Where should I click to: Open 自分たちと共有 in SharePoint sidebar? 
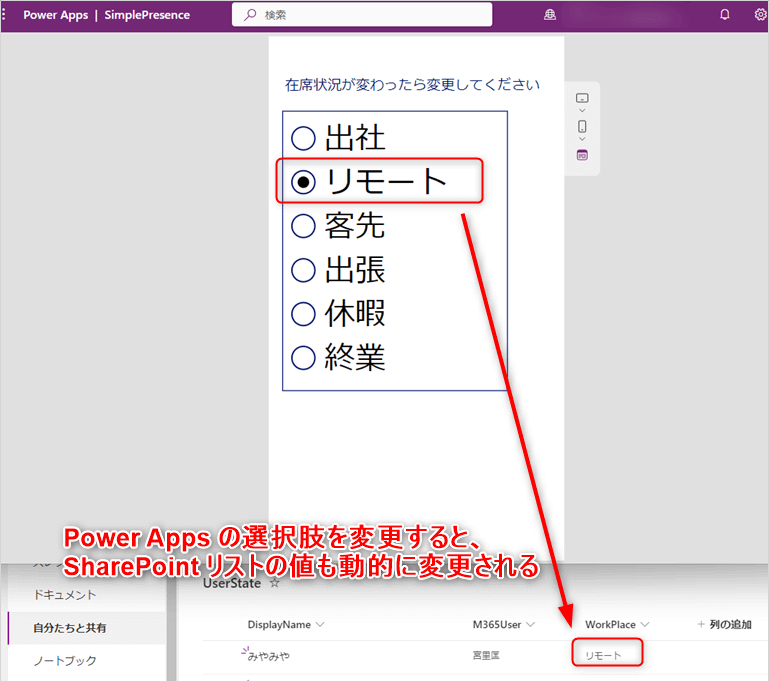coord(70,628)
